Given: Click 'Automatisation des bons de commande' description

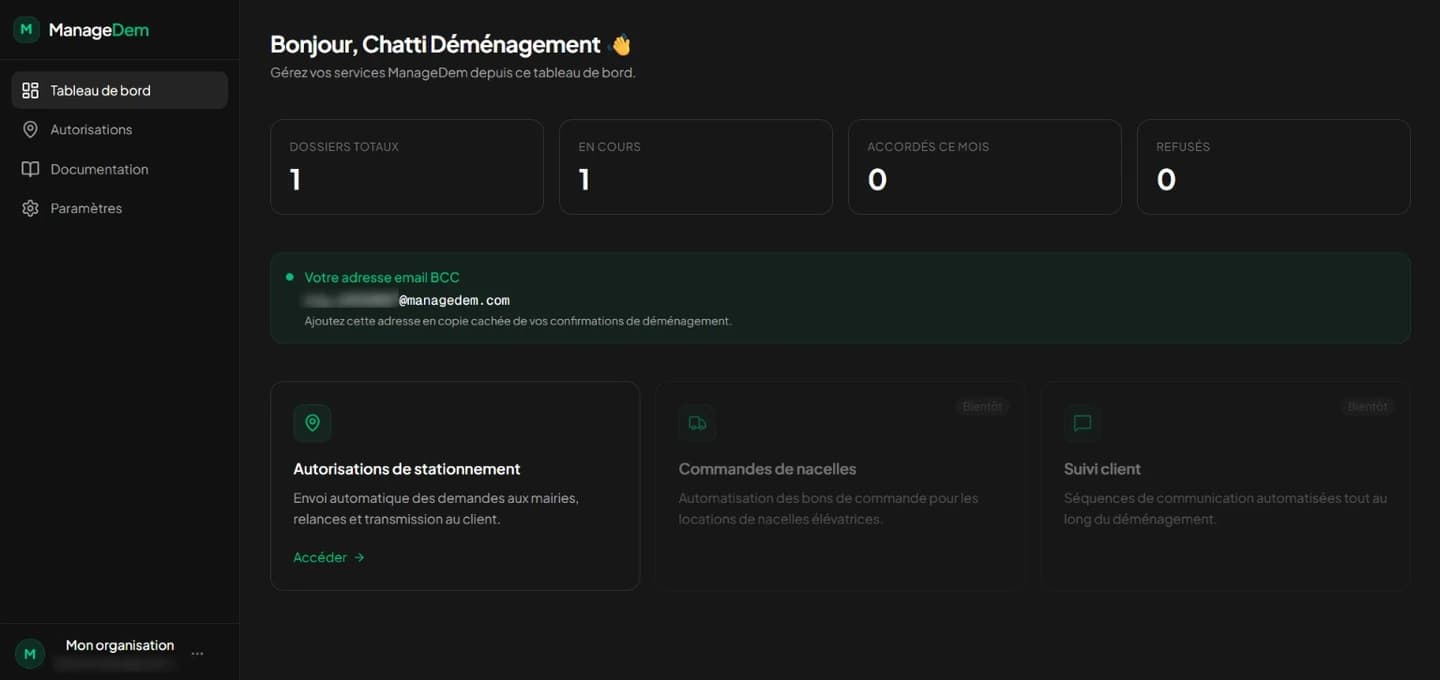Looking at the screenshot, I should 828,508.
